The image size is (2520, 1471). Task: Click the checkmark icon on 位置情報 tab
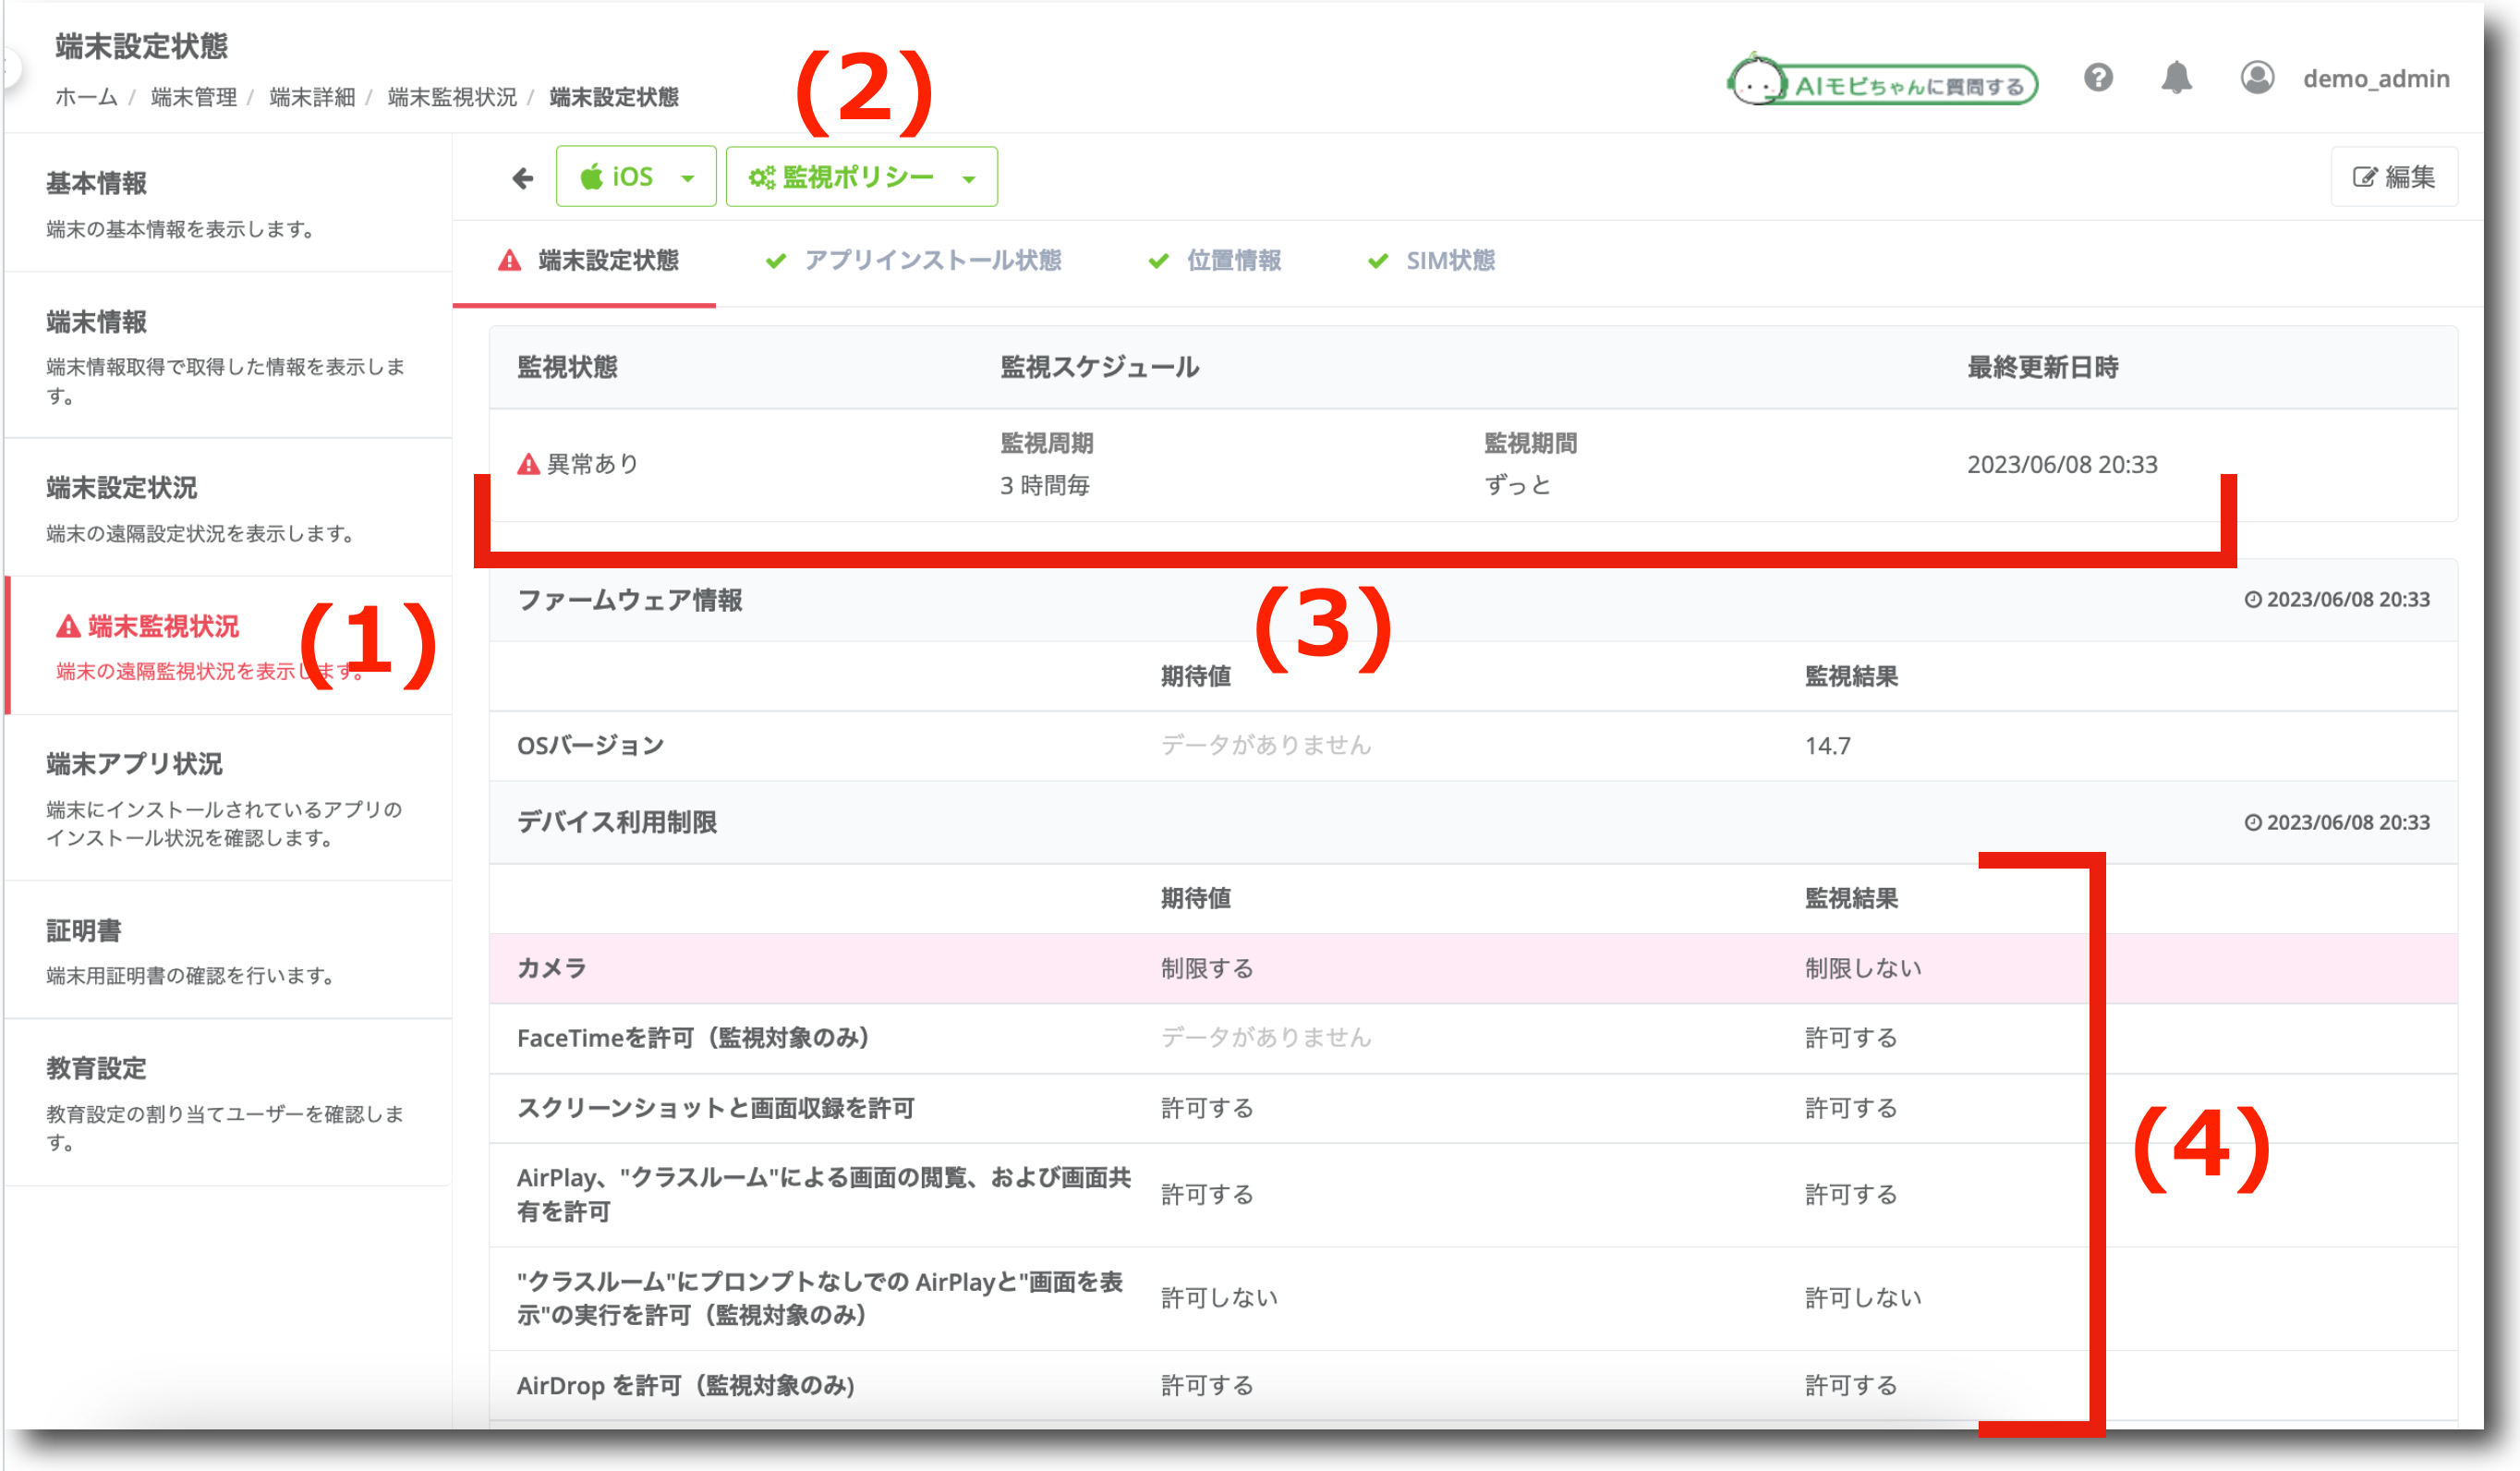click(x=1158, y=261)
